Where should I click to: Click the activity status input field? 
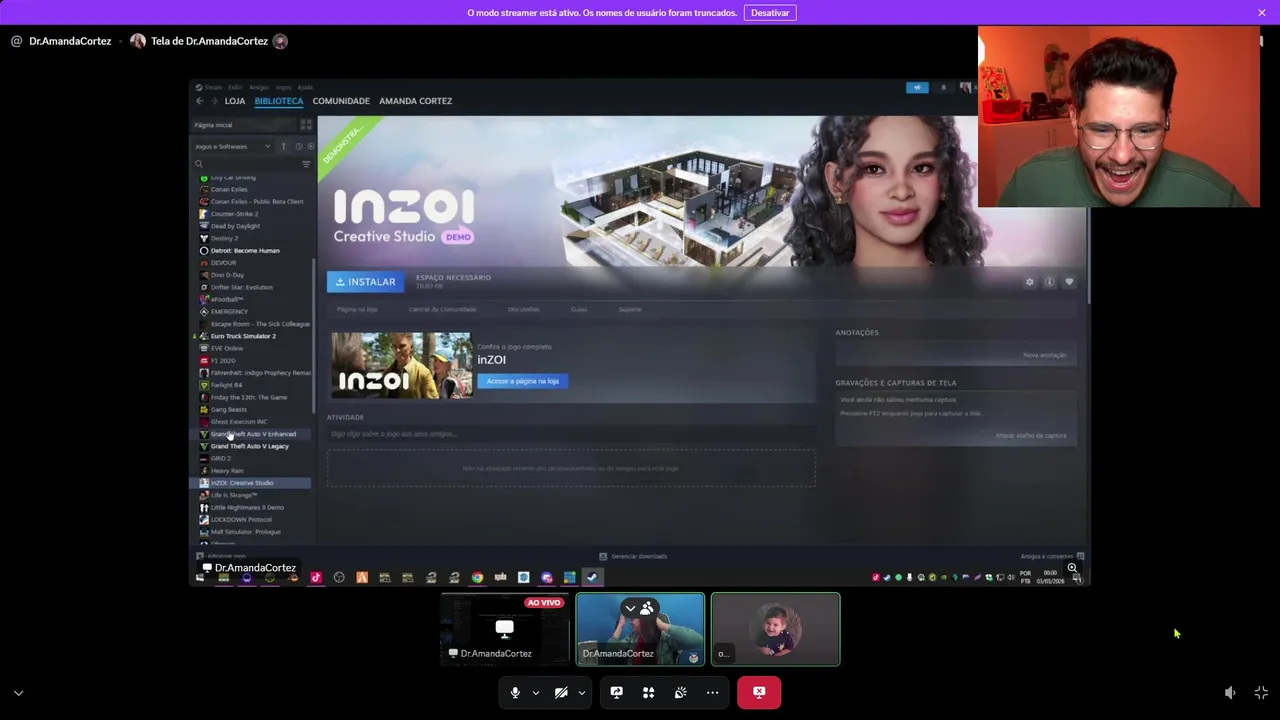pyautogui.click(x=571, y=434)
